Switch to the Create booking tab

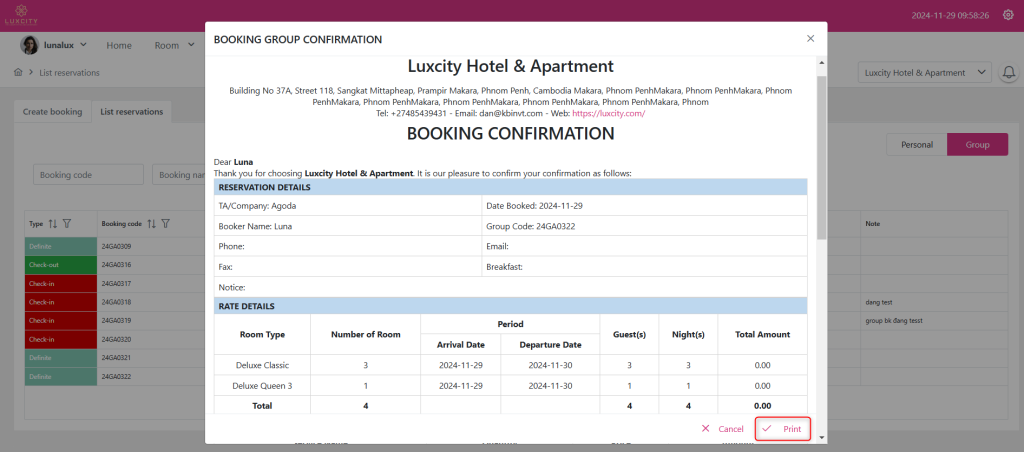[52, 112]
